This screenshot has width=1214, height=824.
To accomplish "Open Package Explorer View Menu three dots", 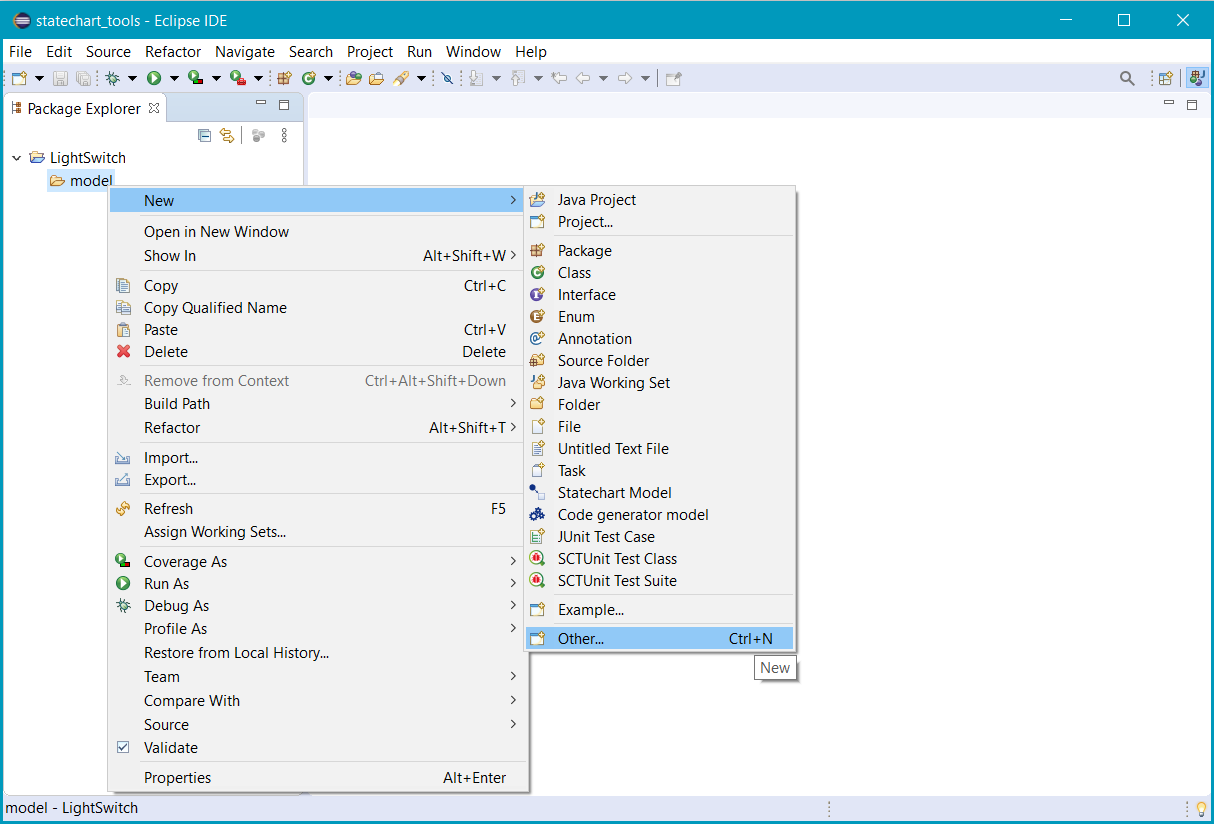I will tap(284, 135).
